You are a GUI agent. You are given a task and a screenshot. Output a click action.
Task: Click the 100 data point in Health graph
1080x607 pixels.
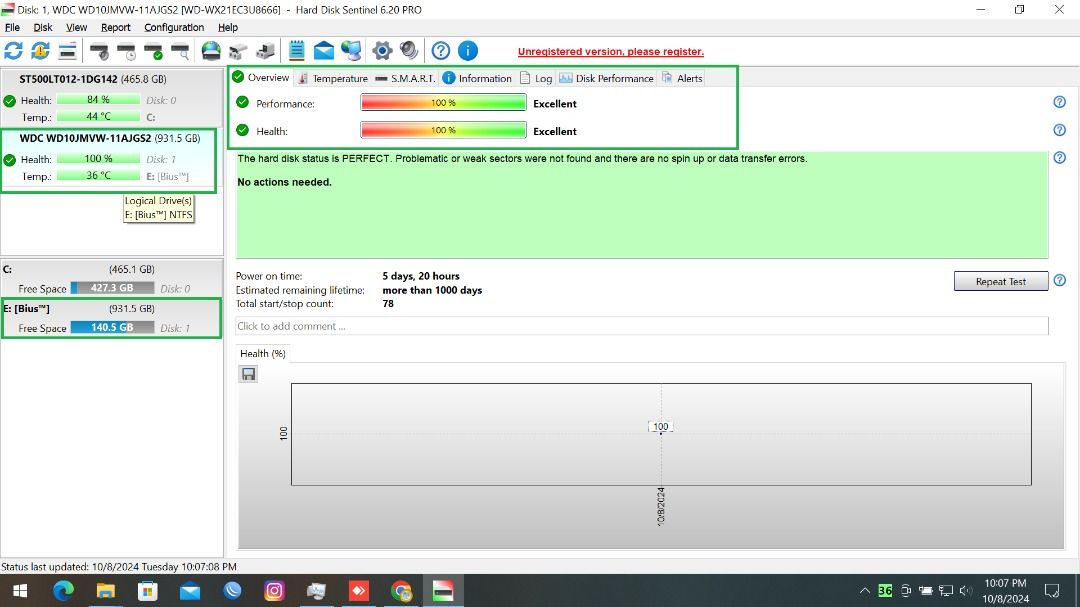click(x=661, y=426)
